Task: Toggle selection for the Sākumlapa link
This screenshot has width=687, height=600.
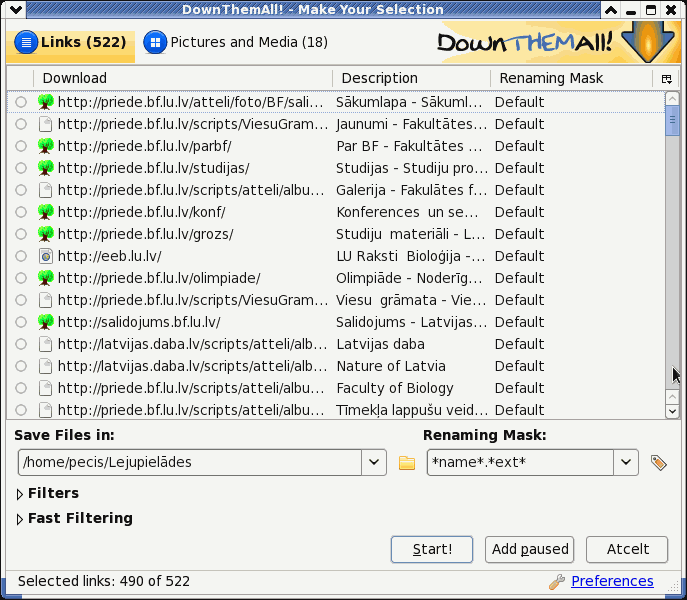Action: (21, 102)
